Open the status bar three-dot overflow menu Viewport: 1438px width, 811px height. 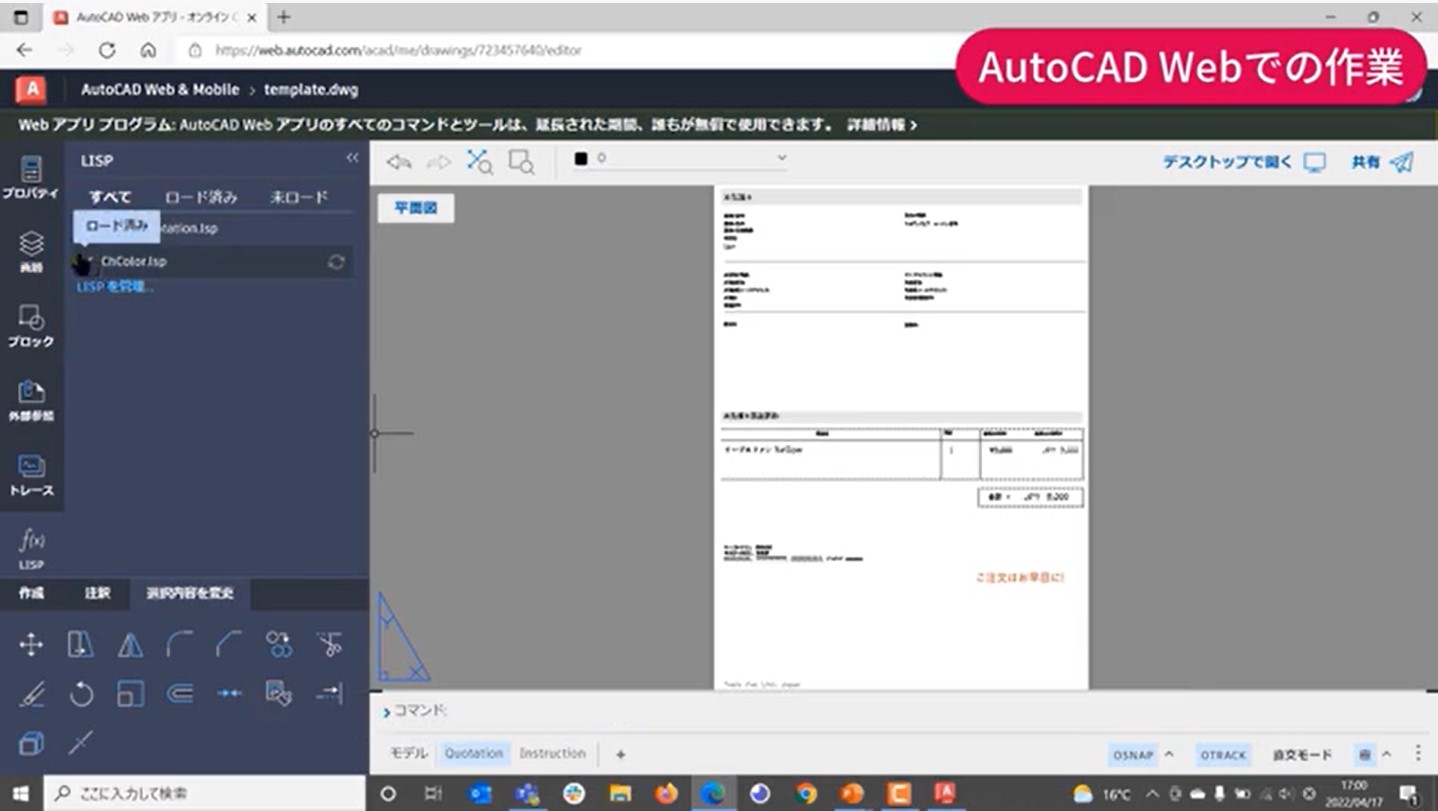(x=1419, y=754)
